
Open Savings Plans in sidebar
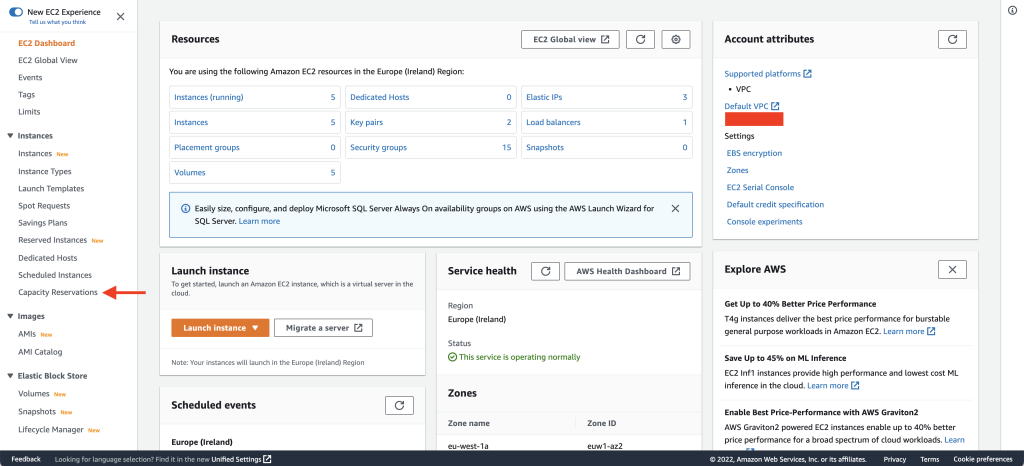pyautogui.click(x=42, y=223)
